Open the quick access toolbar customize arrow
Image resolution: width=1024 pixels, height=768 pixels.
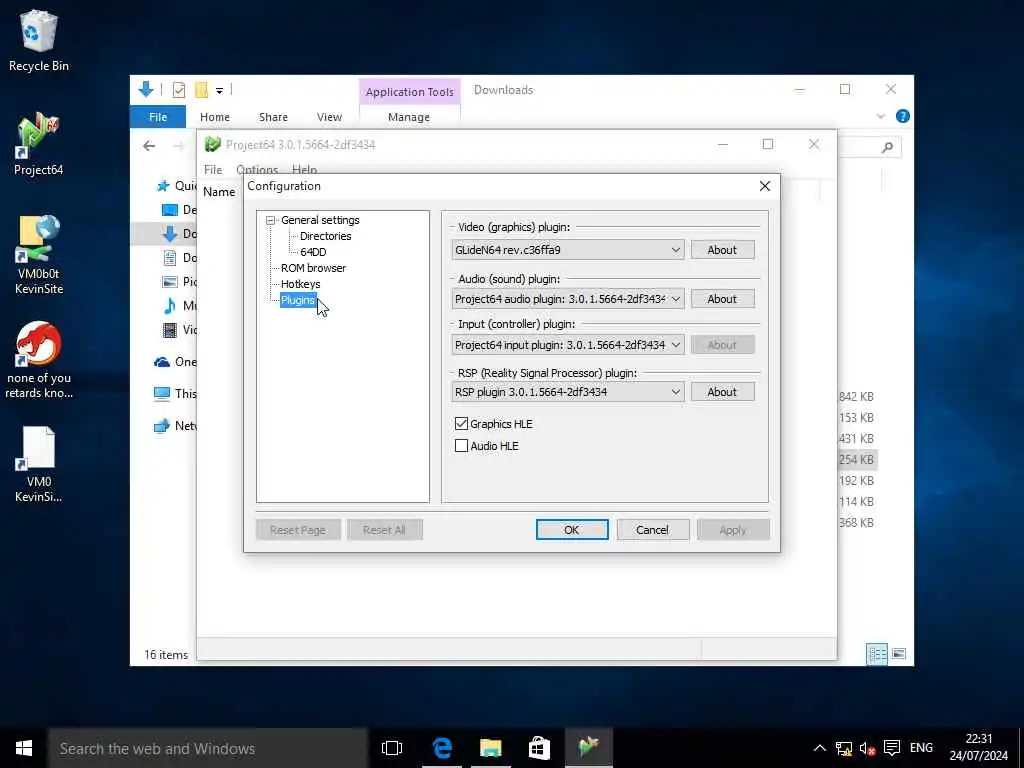point(219,90)
